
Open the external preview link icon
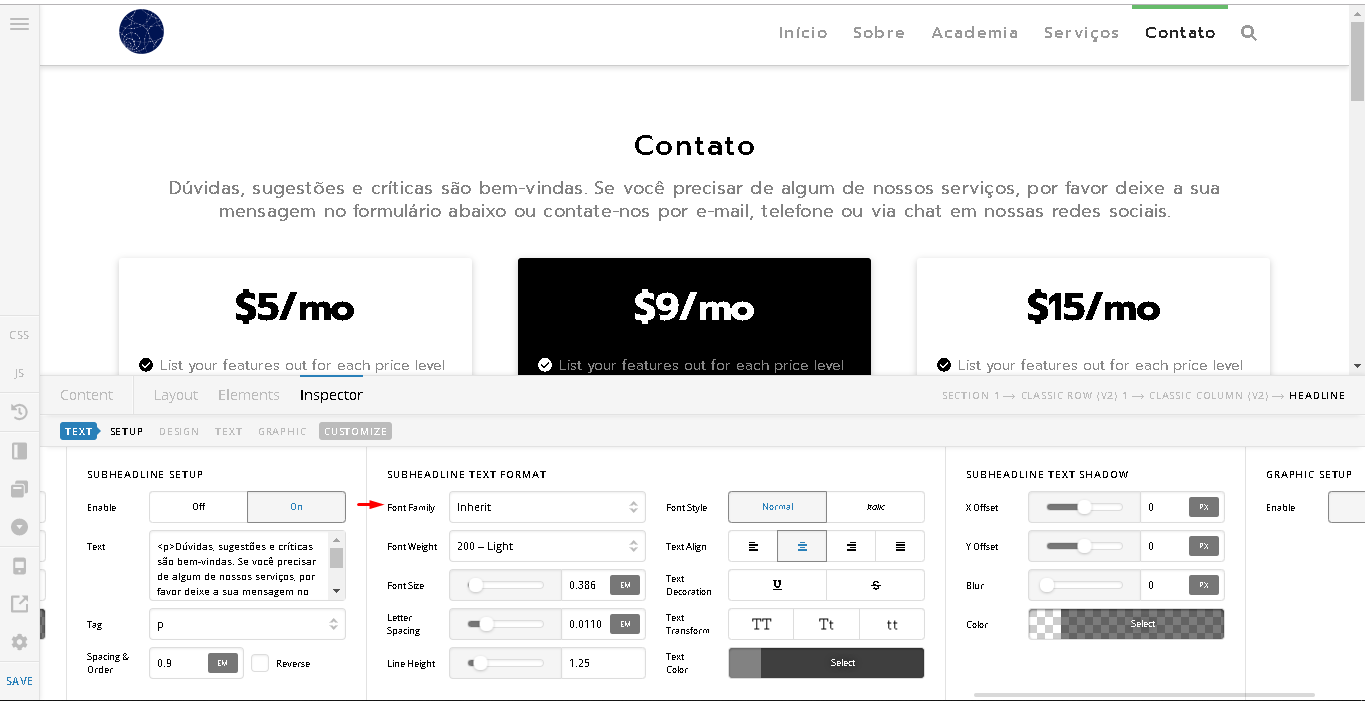(x=19, y=604)
